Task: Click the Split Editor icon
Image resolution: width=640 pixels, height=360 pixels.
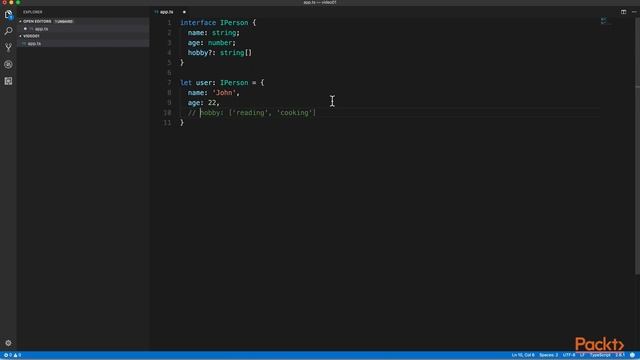Action: [623, 12]
